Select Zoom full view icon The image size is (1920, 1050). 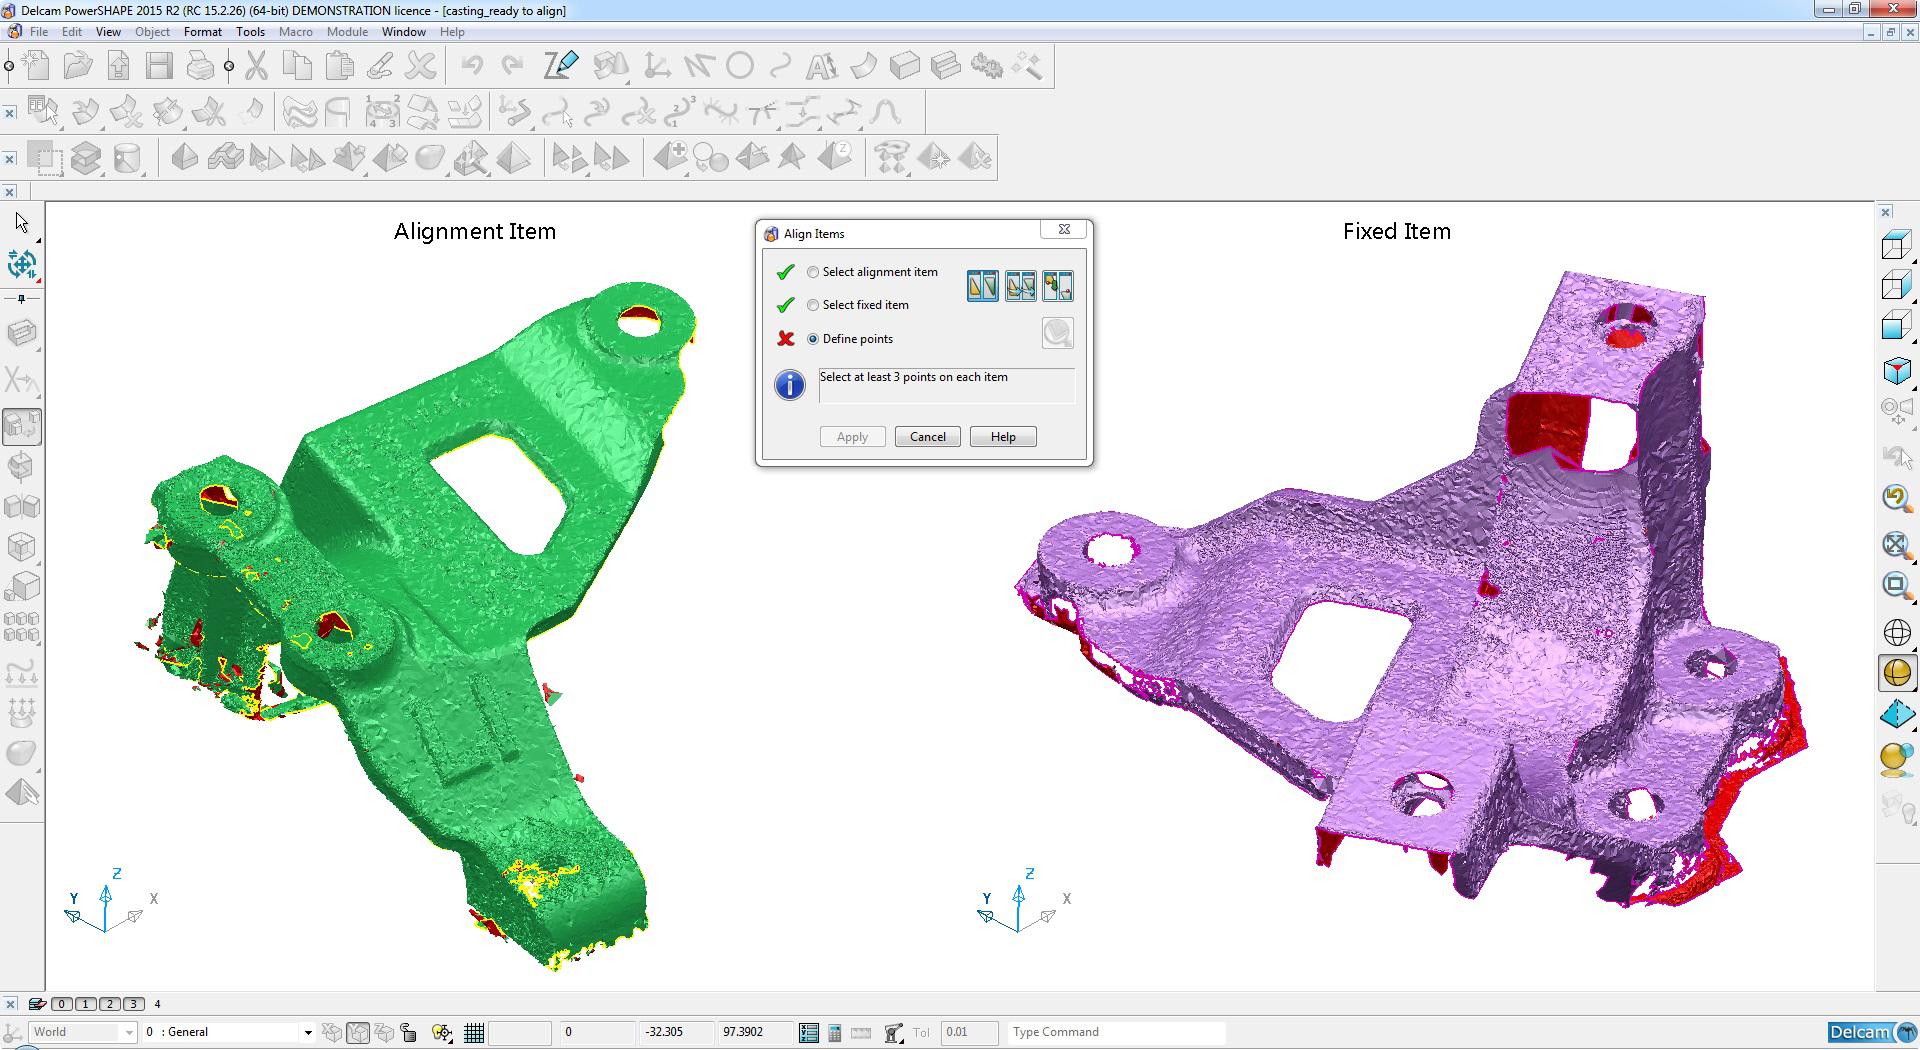(1896, 543)
